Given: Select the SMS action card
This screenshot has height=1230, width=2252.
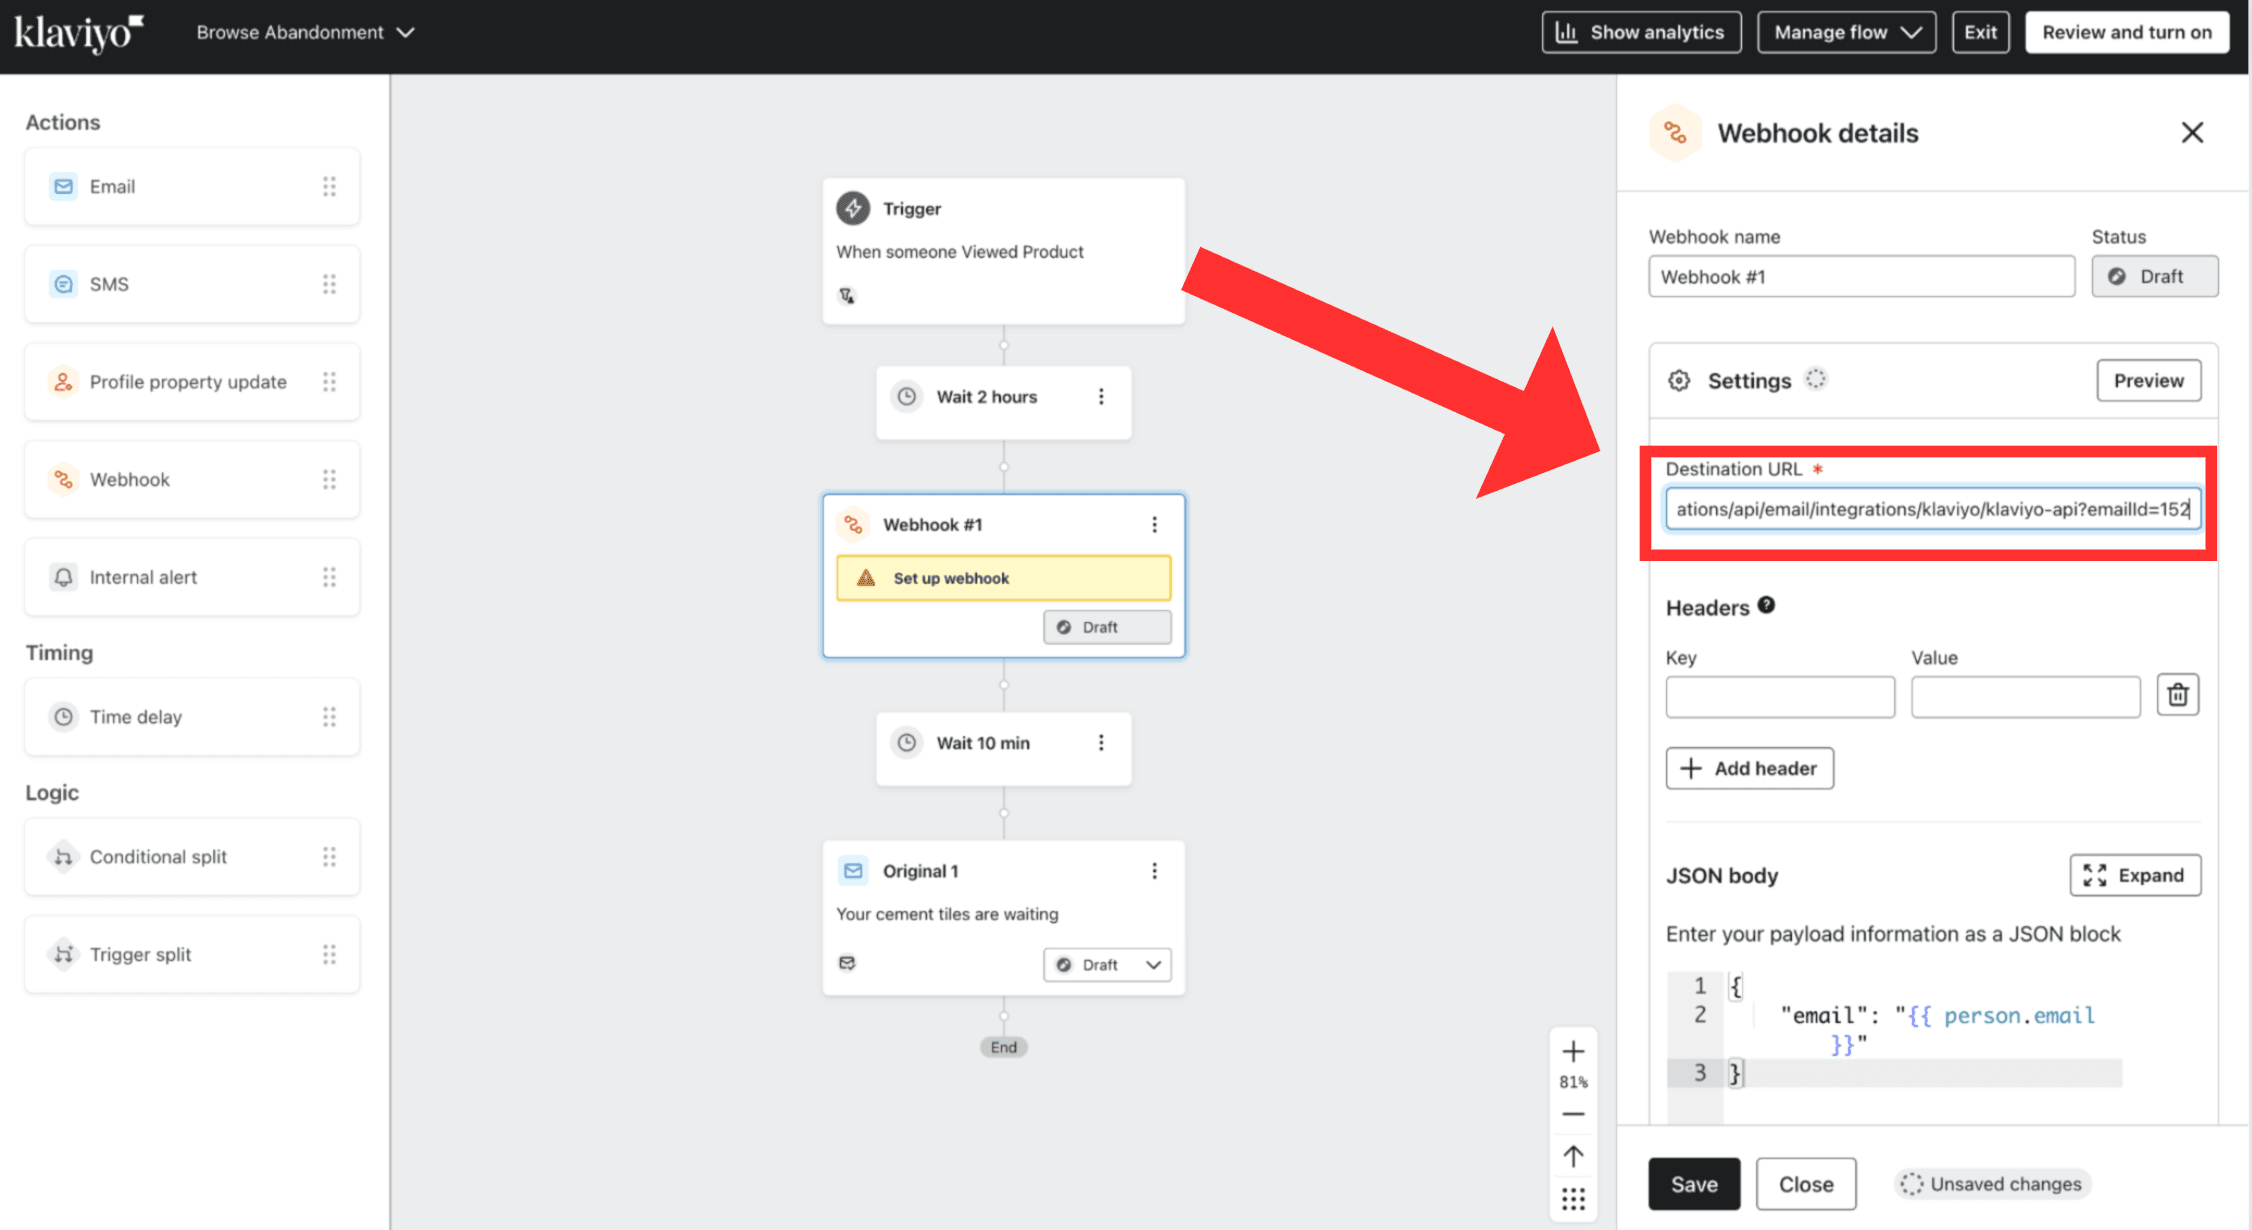Looking at the screenshot, I should click(x=192, y=284).
